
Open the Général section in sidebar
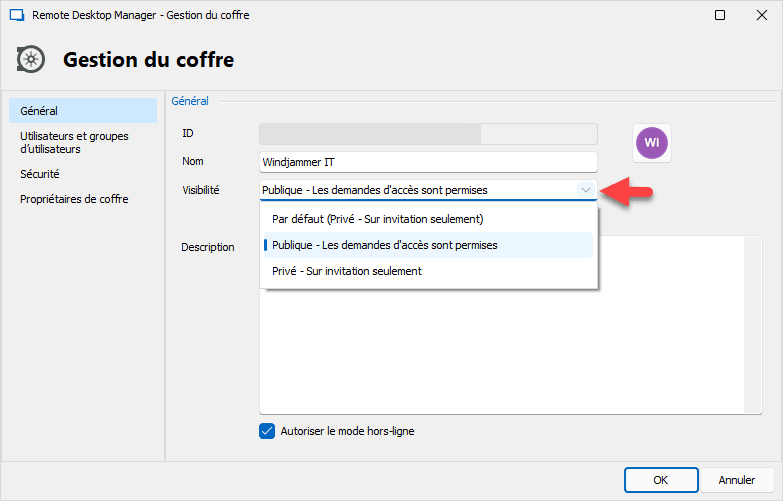click(39, 110)
